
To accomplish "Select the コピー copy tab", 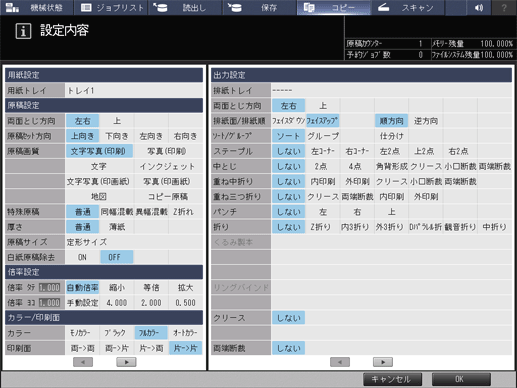I will coord(334,7).
